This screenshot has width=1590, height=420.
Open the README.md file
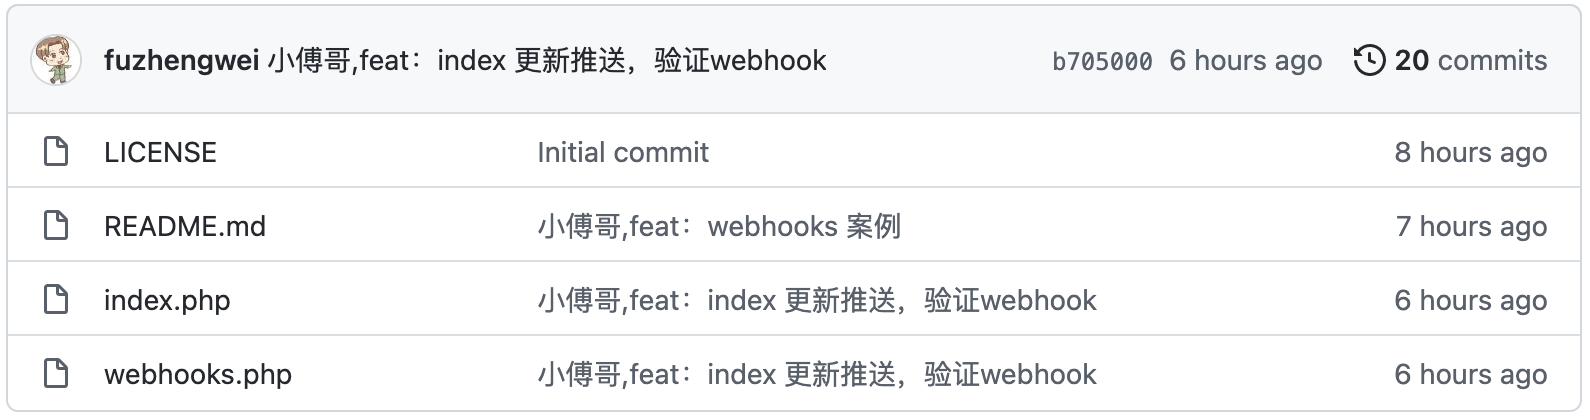185,226
